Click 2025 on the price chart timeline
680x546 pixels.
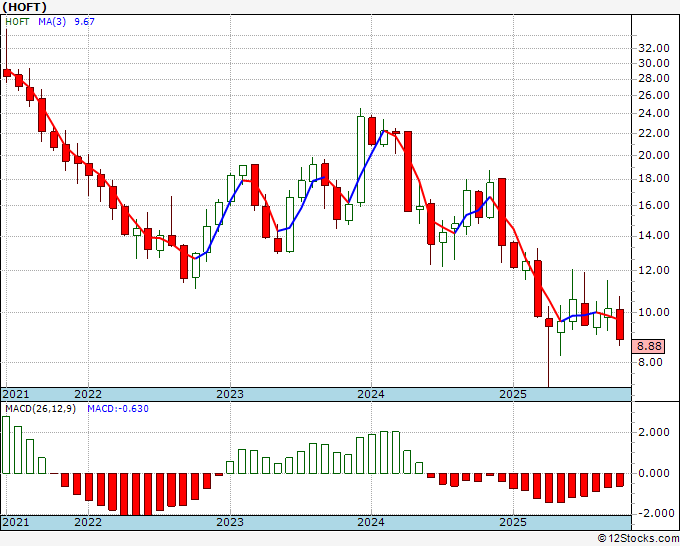tap(513, 394)
